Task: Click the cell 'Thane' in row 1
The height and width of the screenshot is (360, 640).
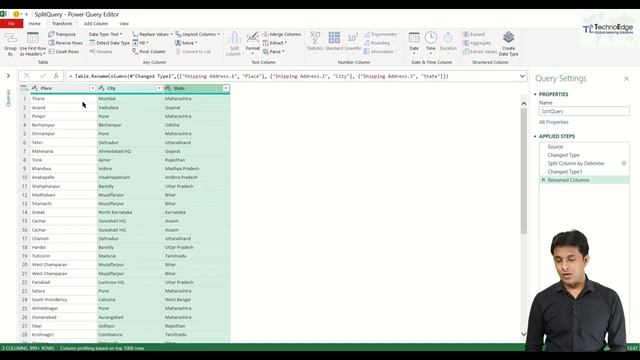Action: pos(63,99)
